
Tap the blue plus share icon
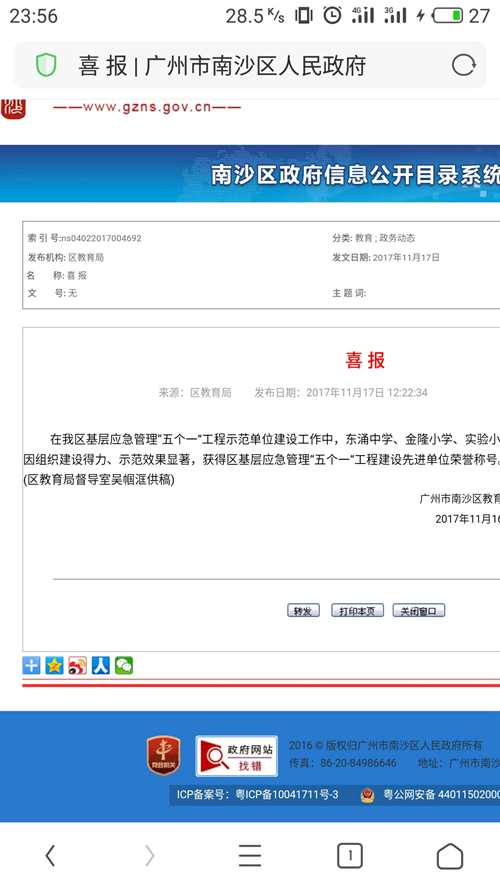click(31, 665)
